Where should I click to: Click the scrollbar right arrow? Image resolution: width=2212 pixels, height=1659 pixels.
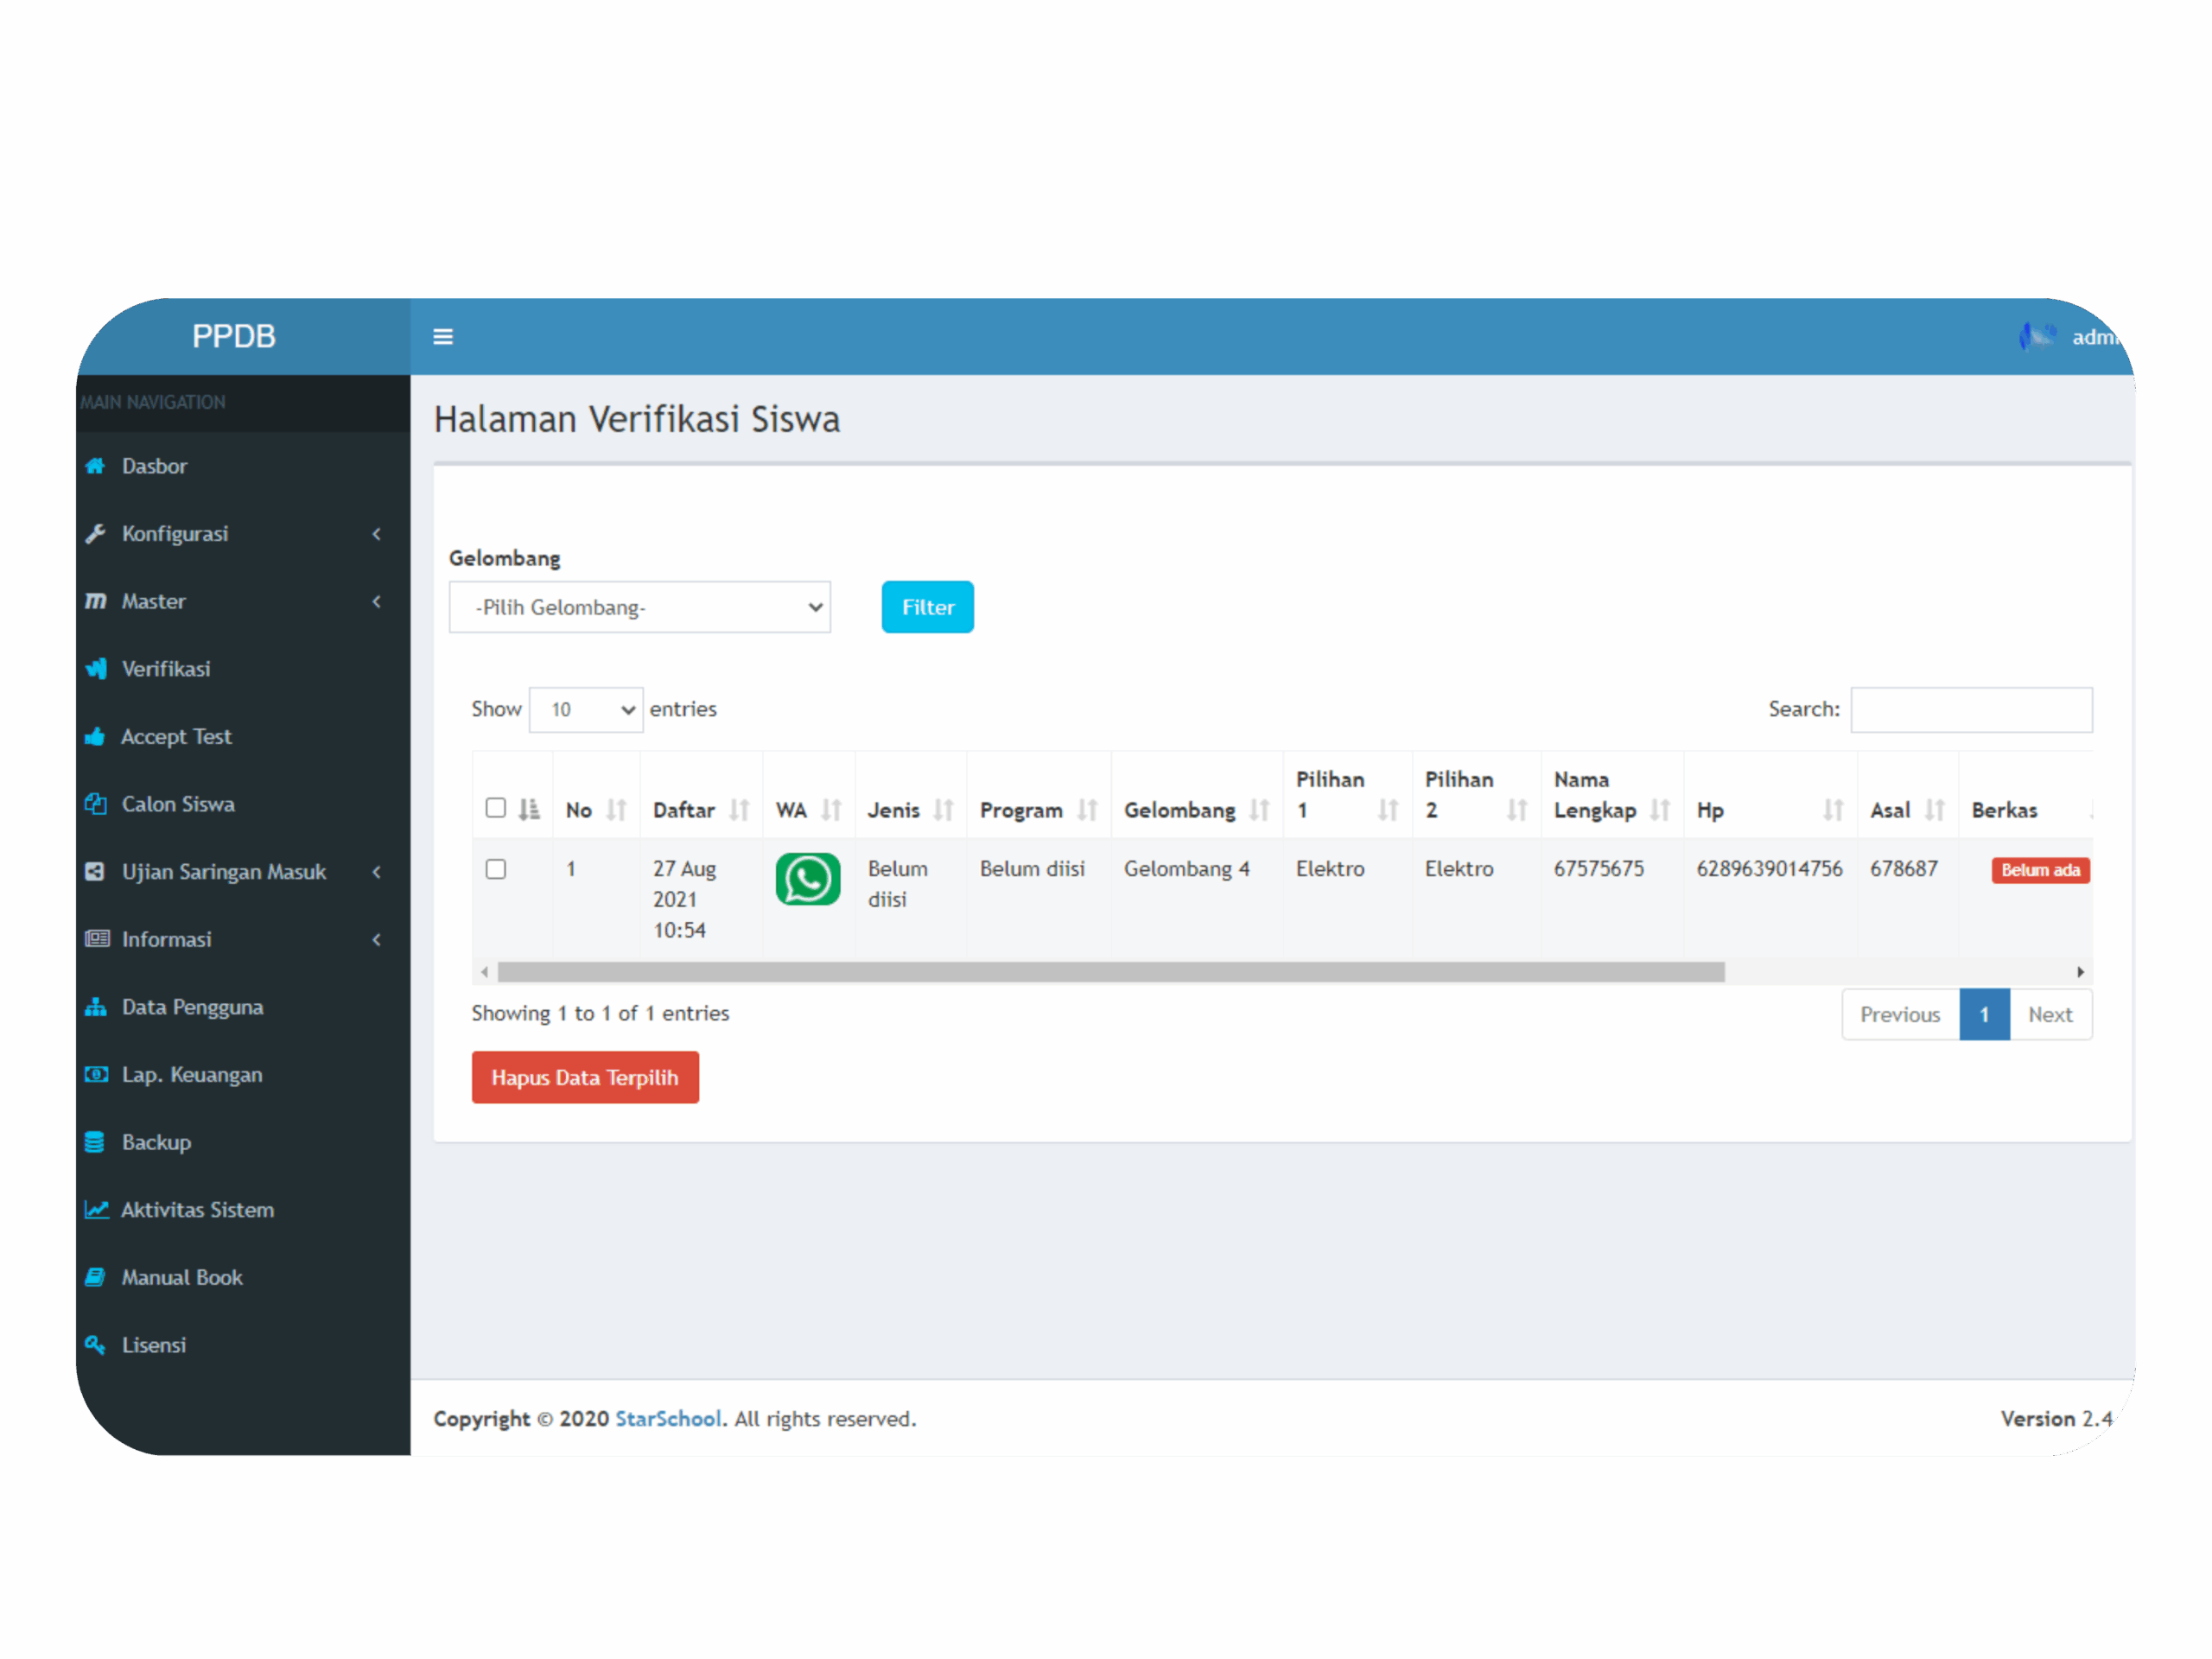2081,972
